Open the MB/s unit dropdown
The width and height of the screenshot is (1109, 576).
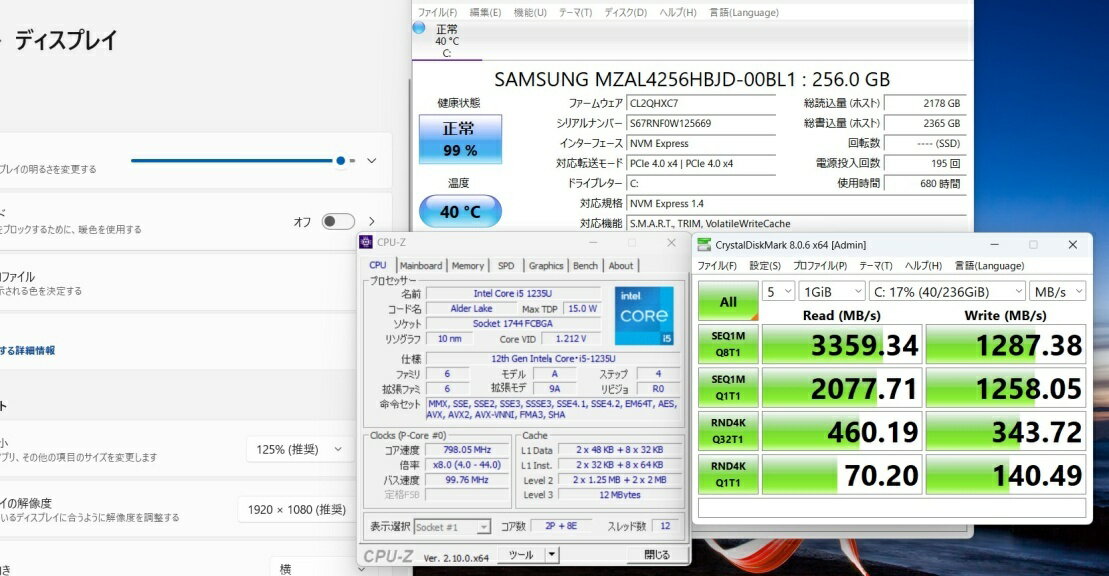1058,291
